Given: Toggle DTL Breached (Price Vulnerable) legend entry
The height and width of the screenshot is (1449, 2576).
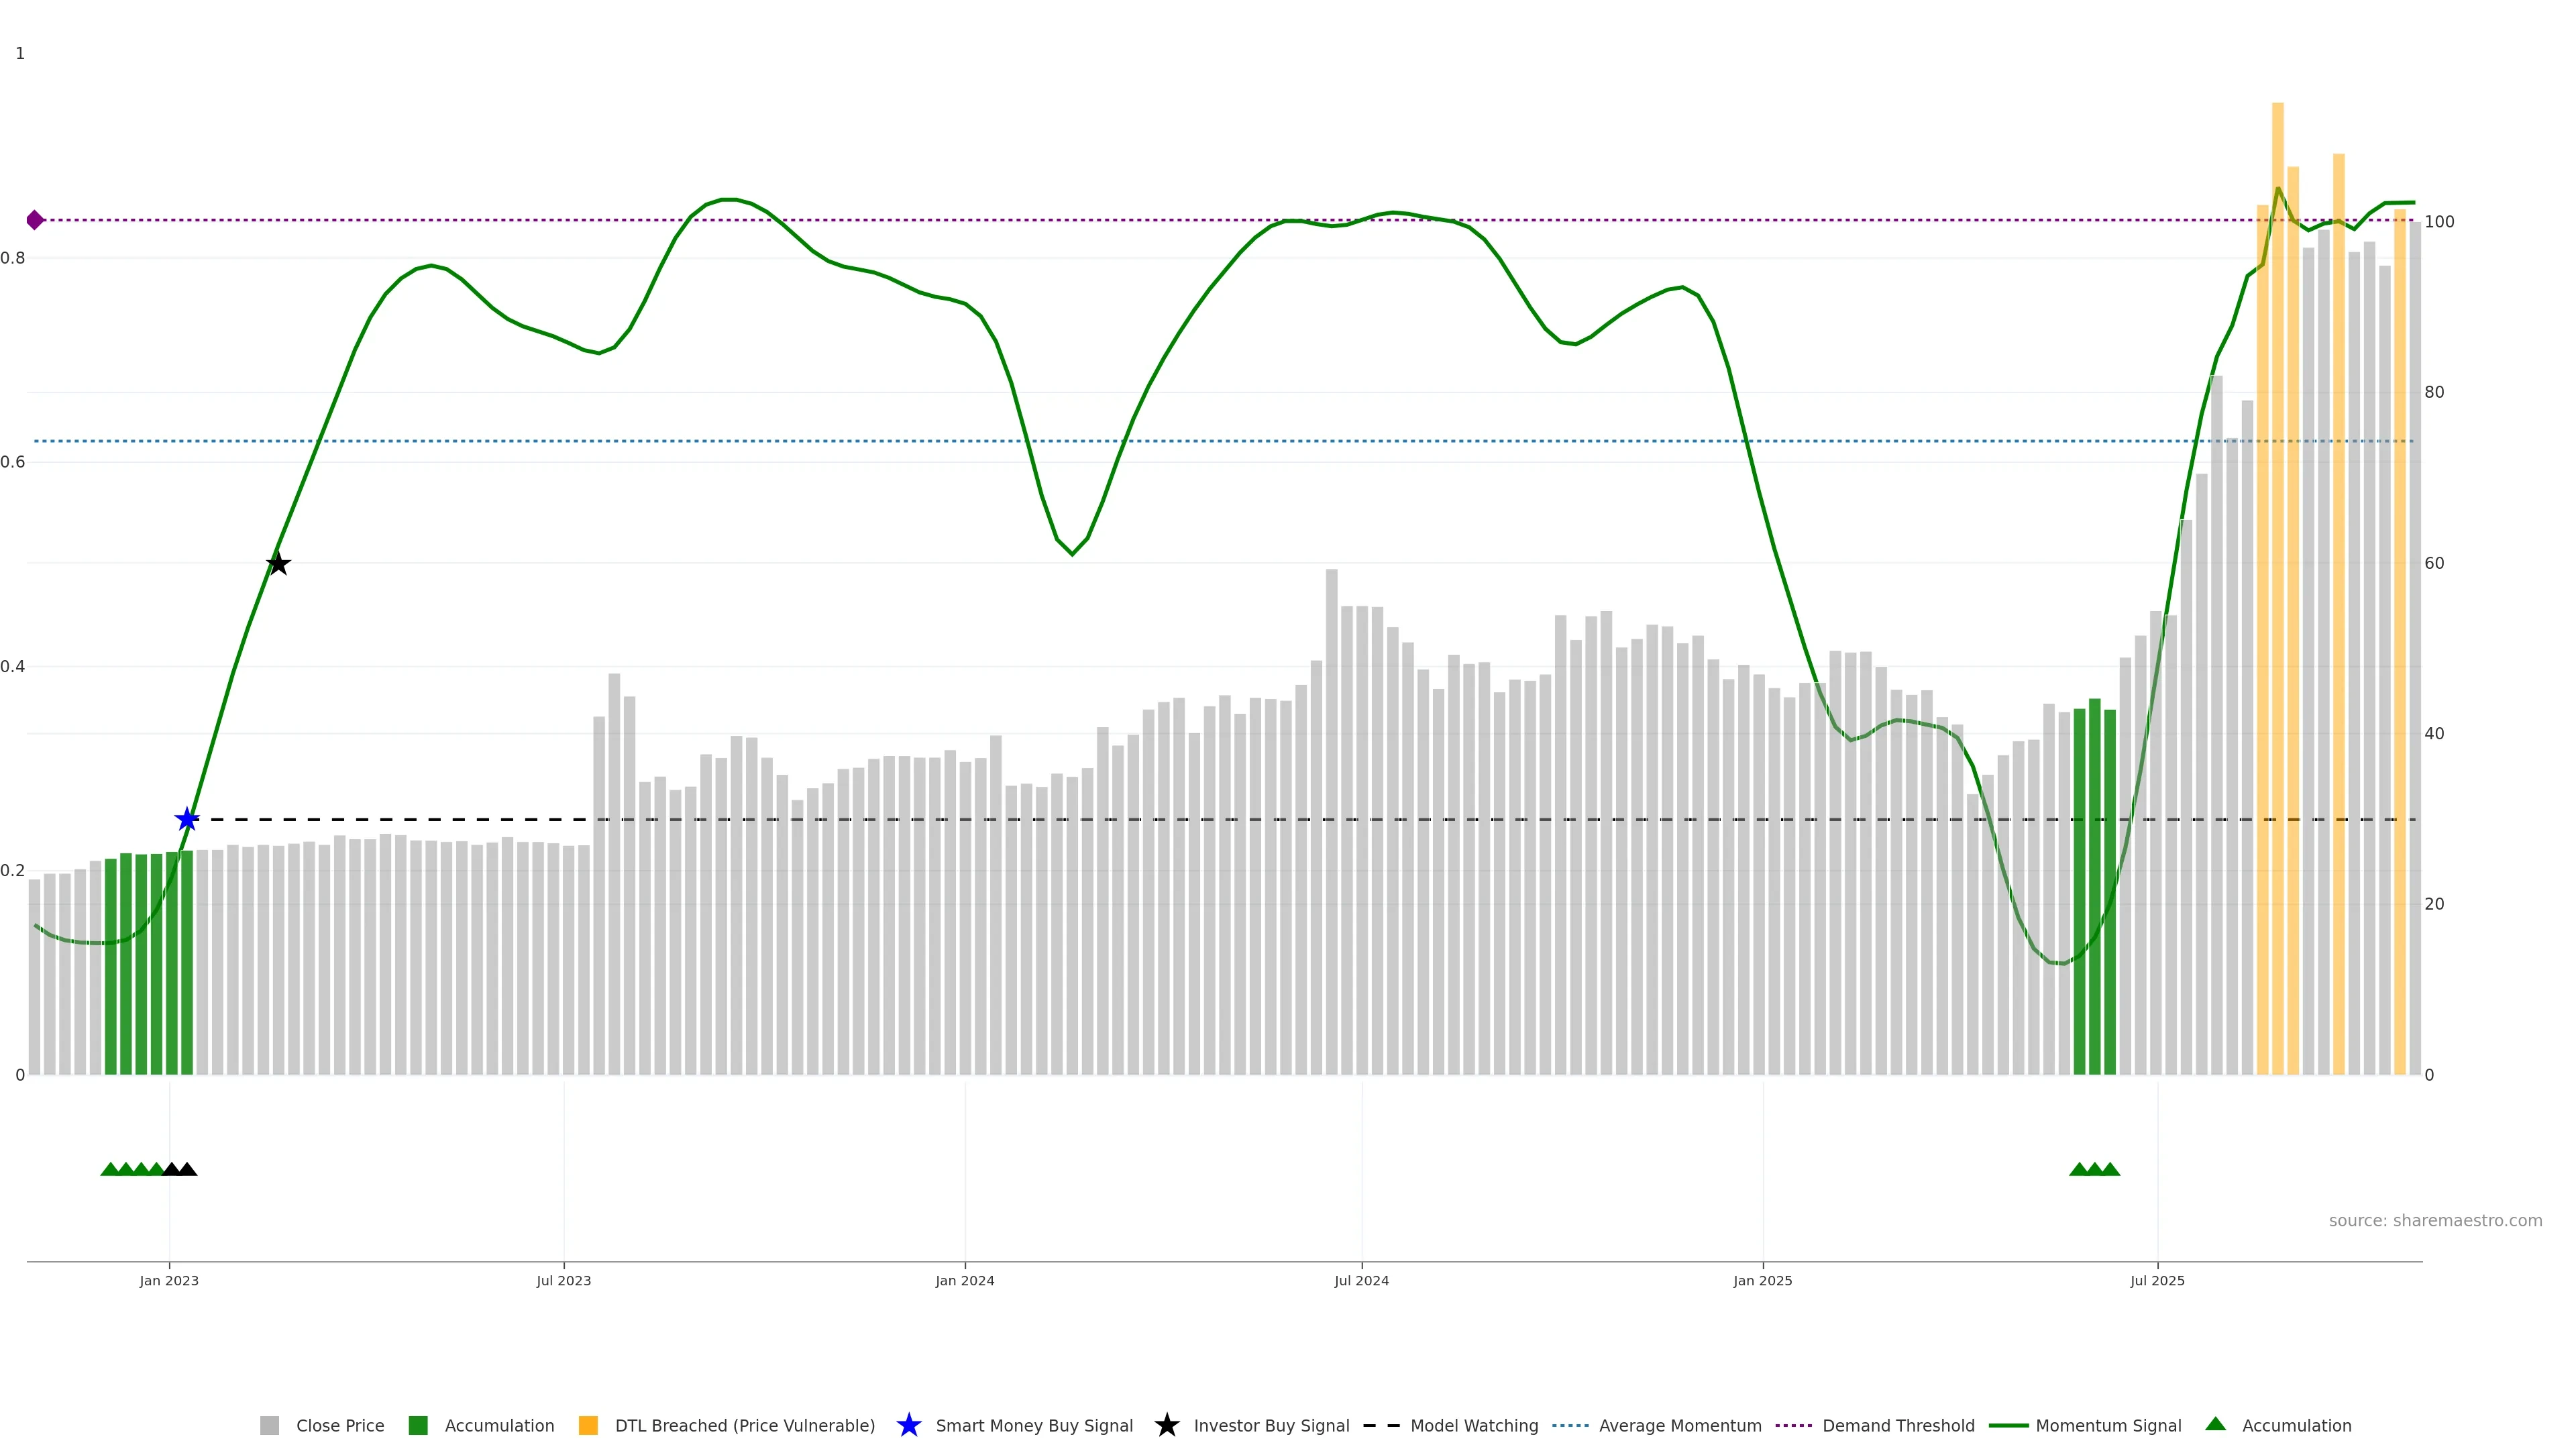Looking at the screenshot, I should (744, 1426).
